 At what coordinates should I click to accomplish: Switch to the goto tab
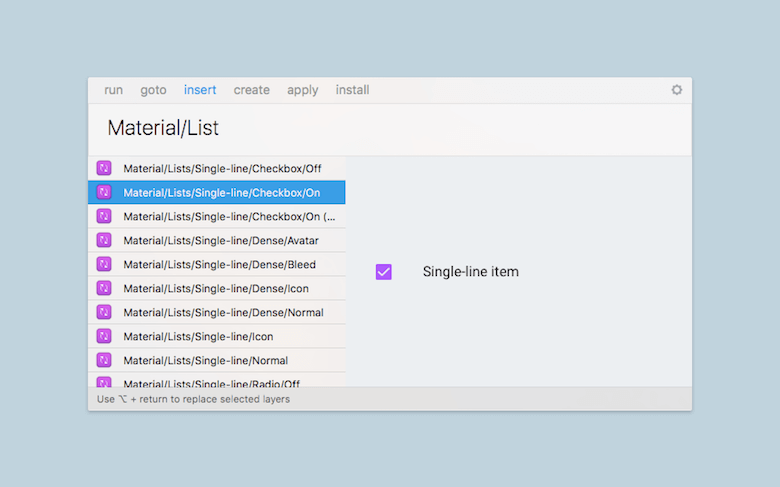pyautogui.click(x=153, y=90)
